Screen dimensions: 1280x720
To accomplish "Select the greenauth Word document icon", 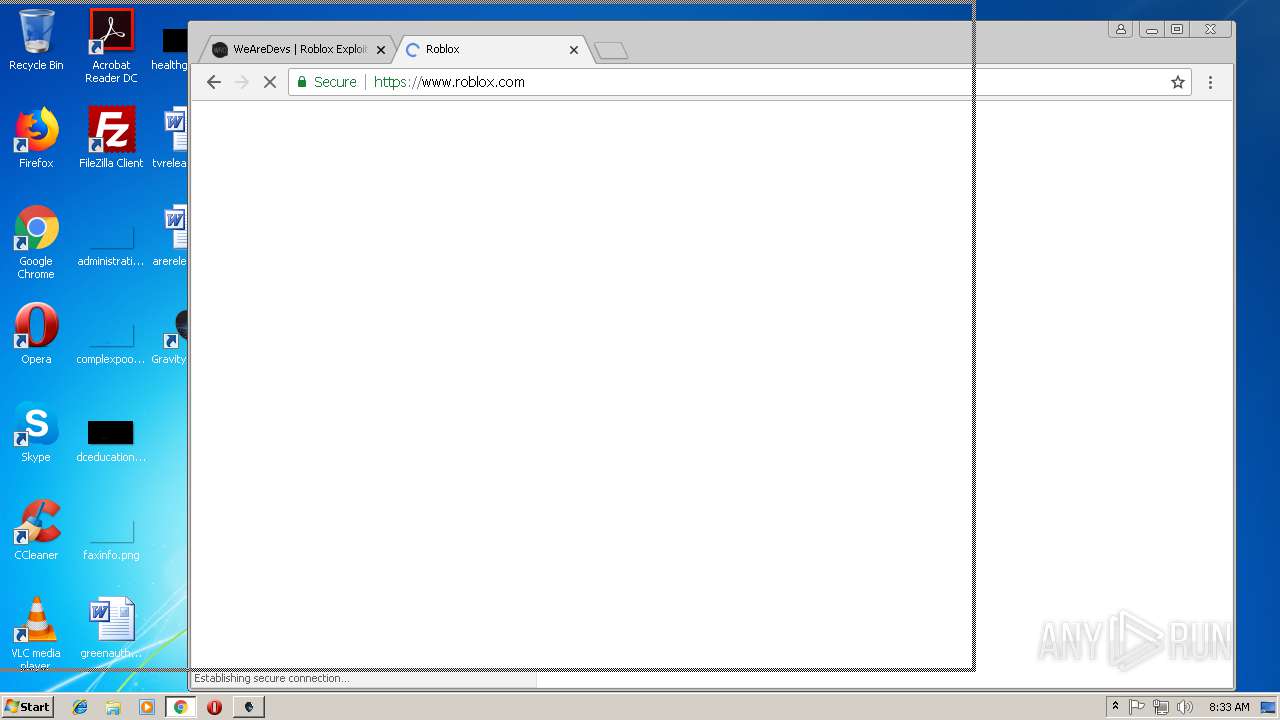I will [x=111, y=628].
